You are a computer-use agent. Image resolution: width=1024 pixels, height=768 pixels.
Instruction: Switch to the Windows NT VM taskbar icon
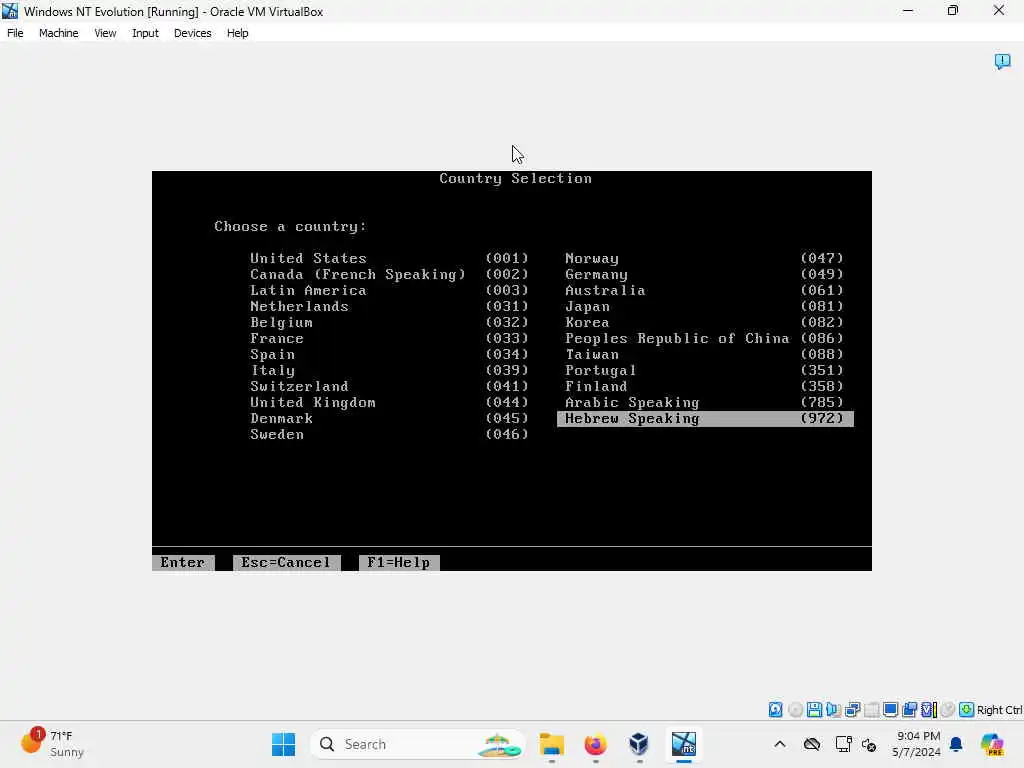tap(683, 744)
